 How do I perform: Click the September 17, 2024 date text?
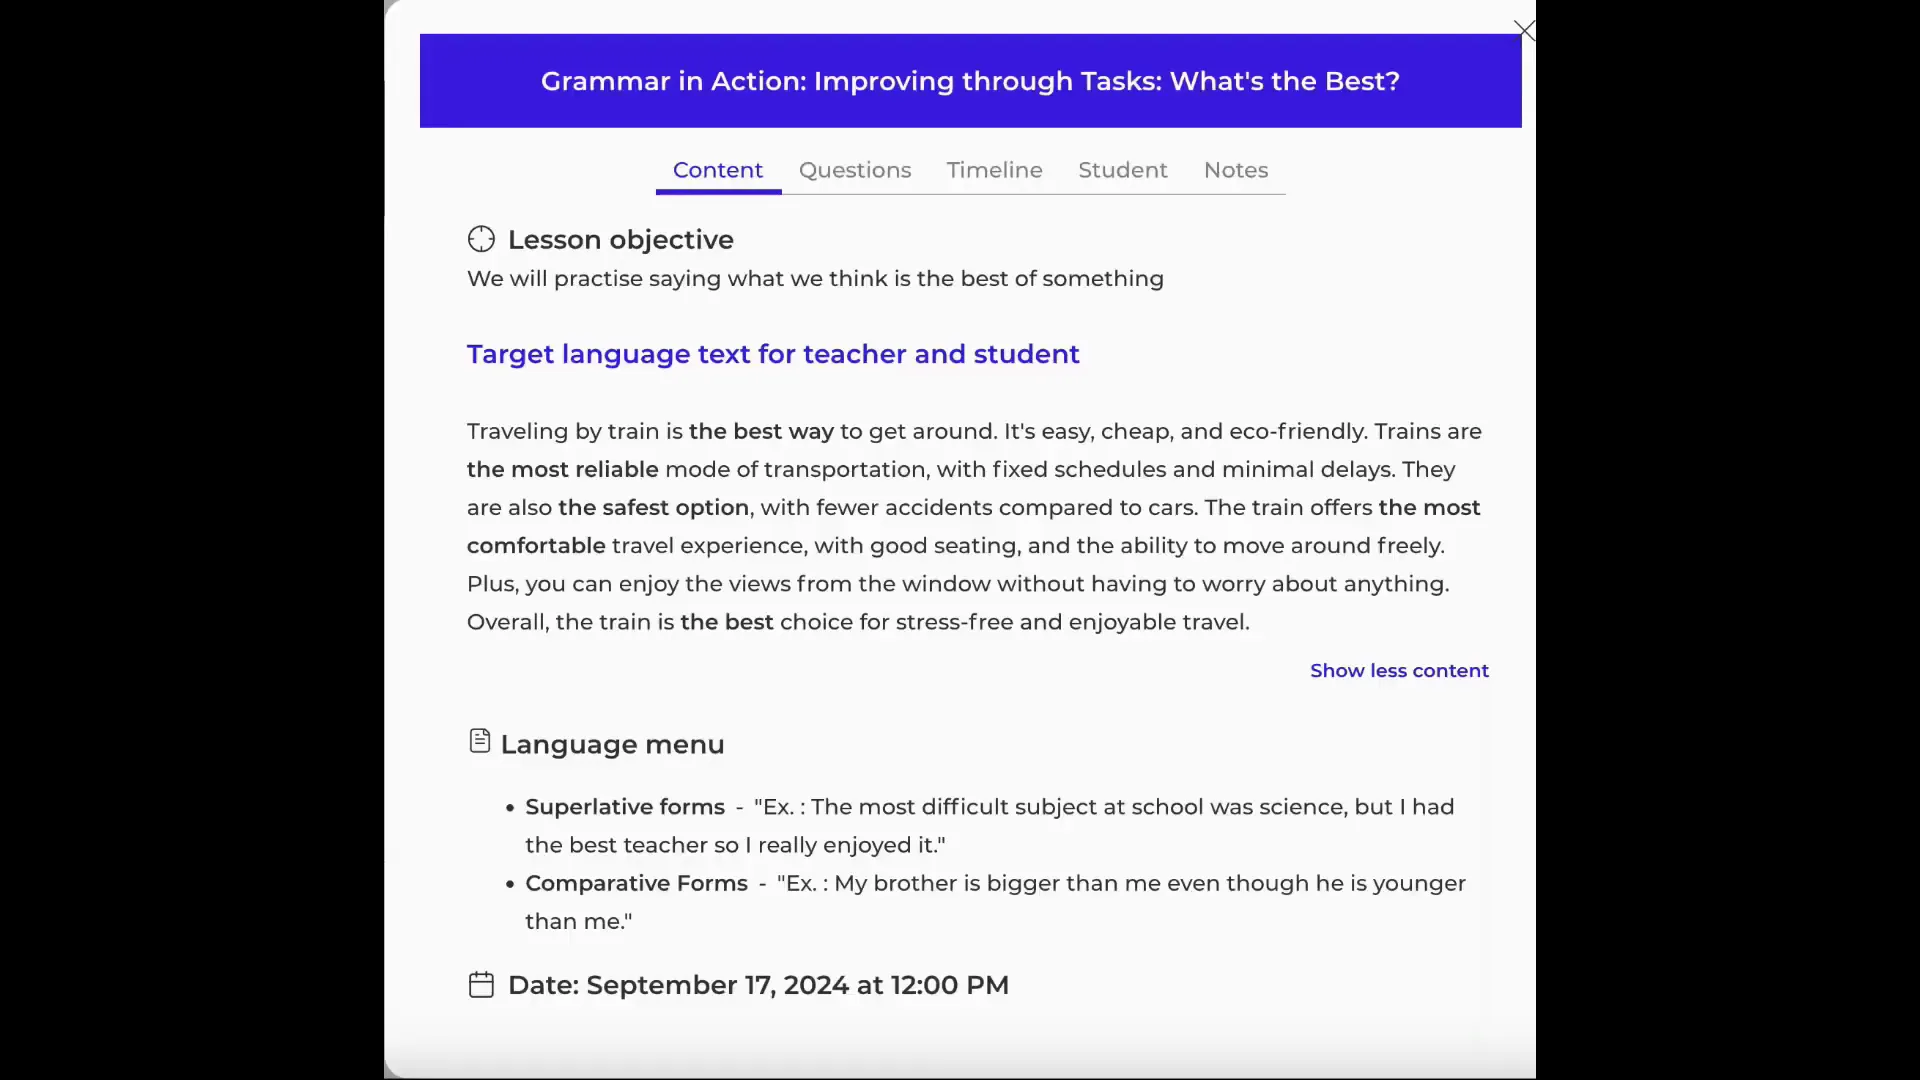pyautogui.click(x=757, y=985)
